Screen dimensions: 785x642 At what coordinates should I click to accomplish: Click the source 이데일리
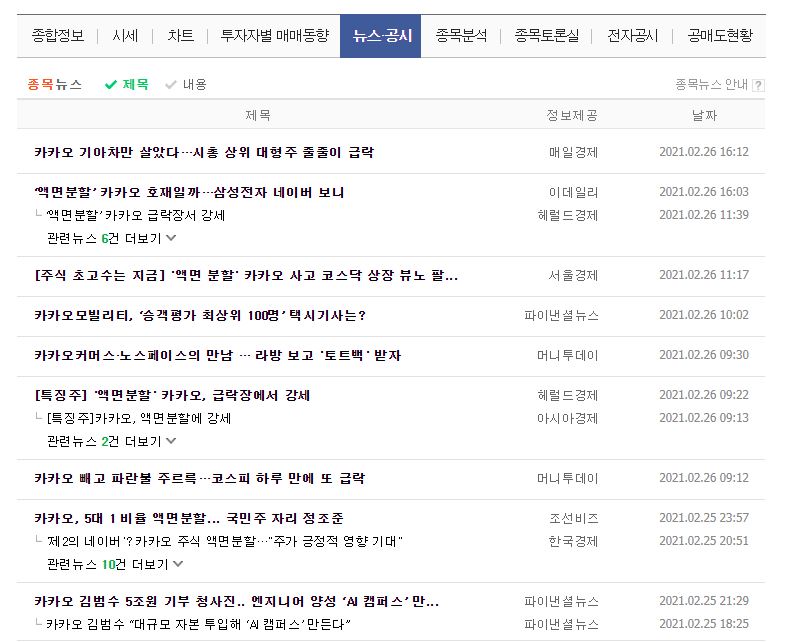point(573,192)
